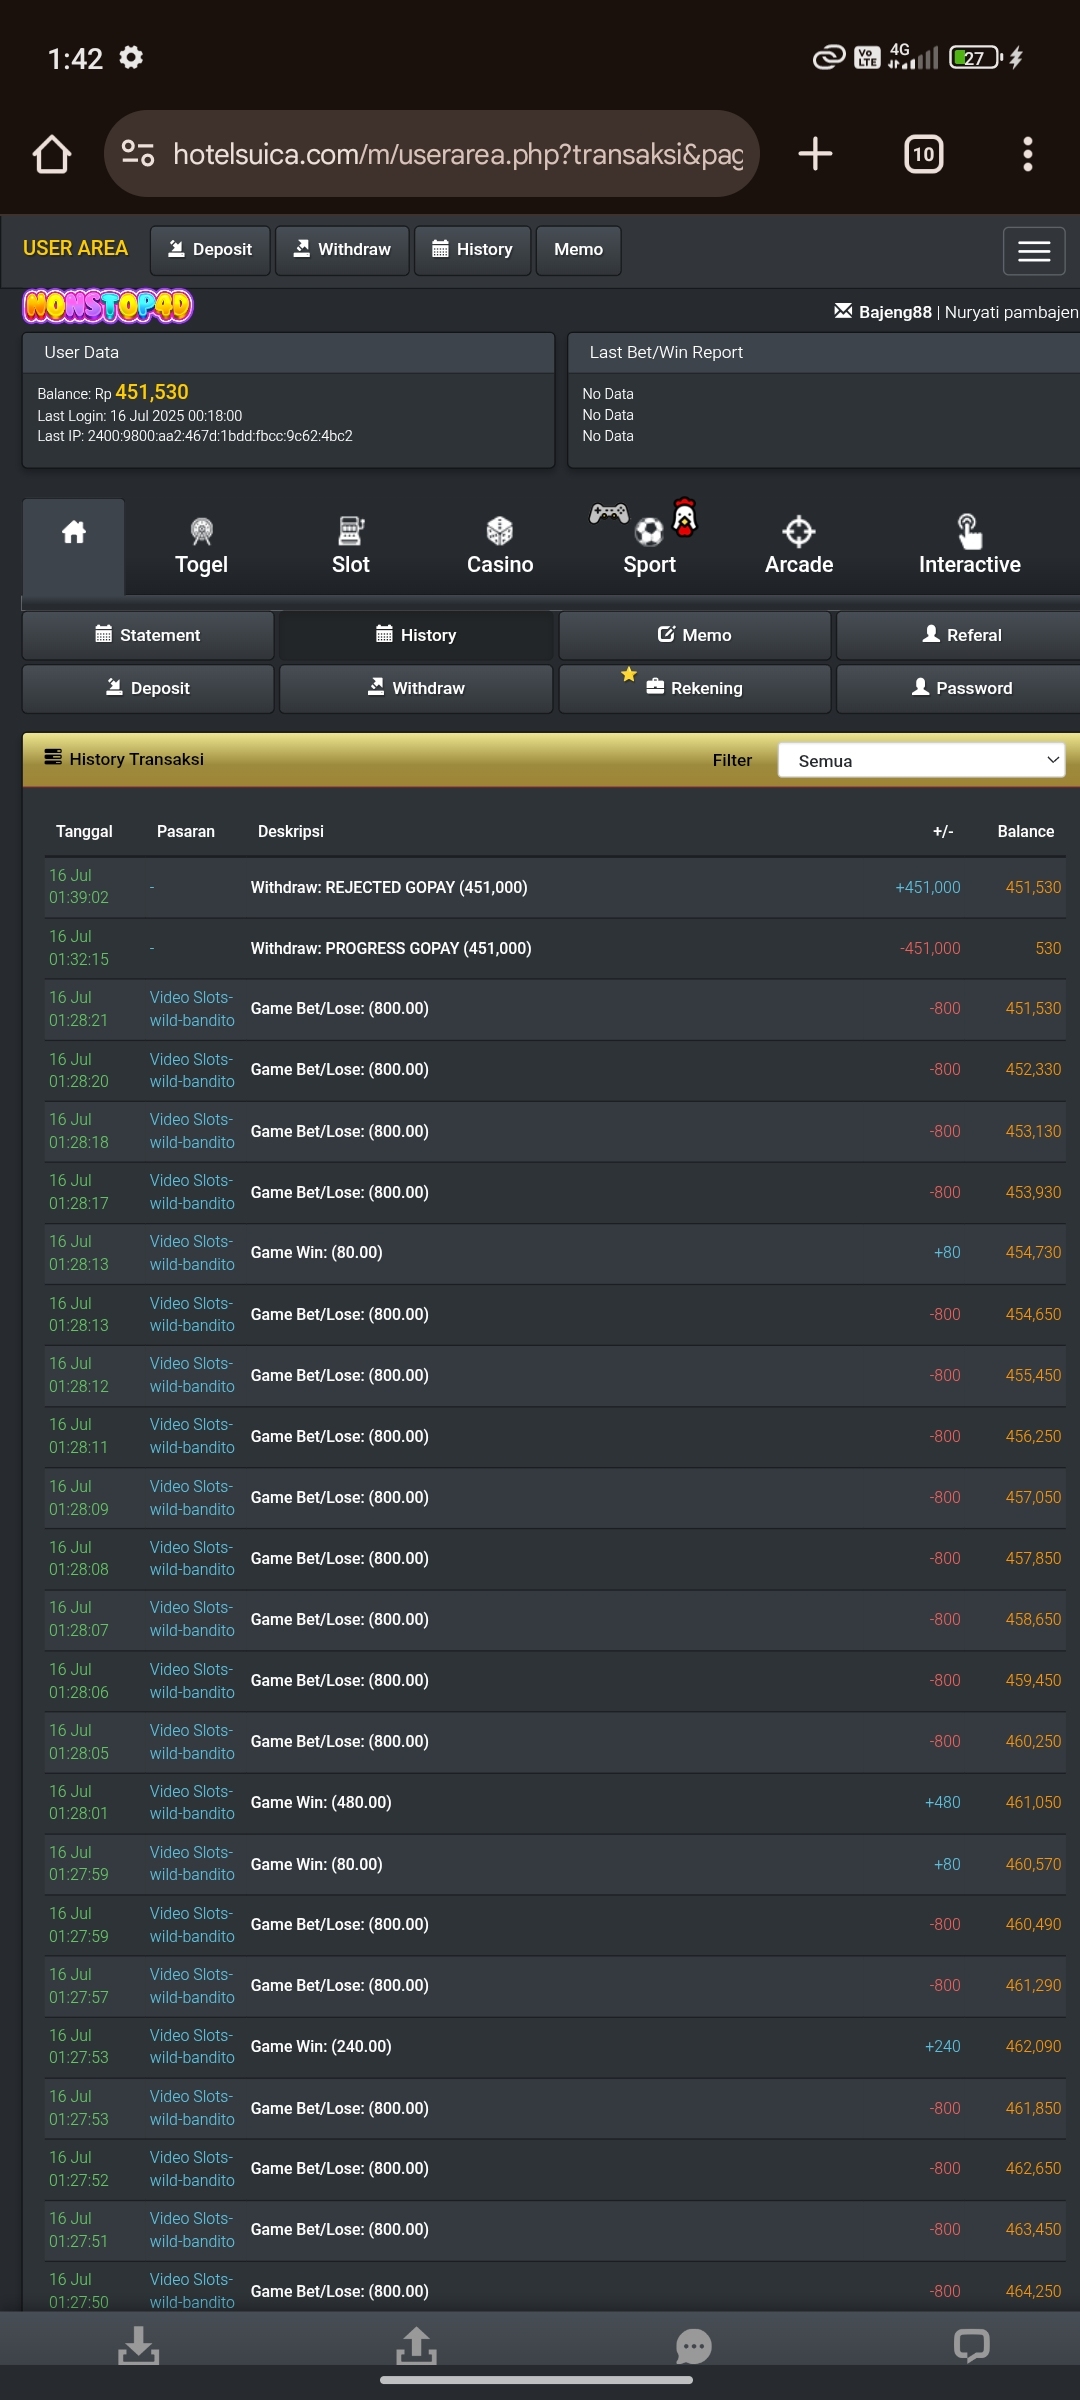The width and height of the screenshot is (1080, 2400).
Task: Open the Casino dice category
Action: click(x=500, y=546)
